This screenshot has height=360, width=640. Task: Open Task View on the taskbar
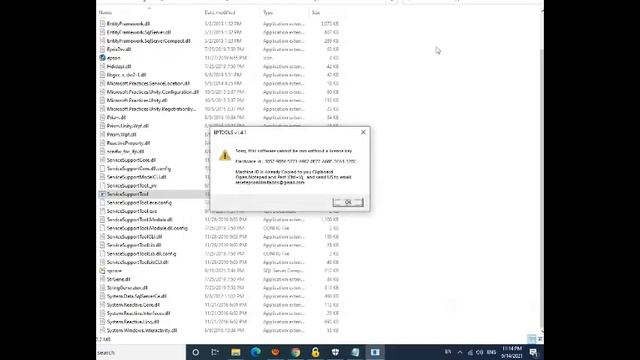[x=215, y=352]
